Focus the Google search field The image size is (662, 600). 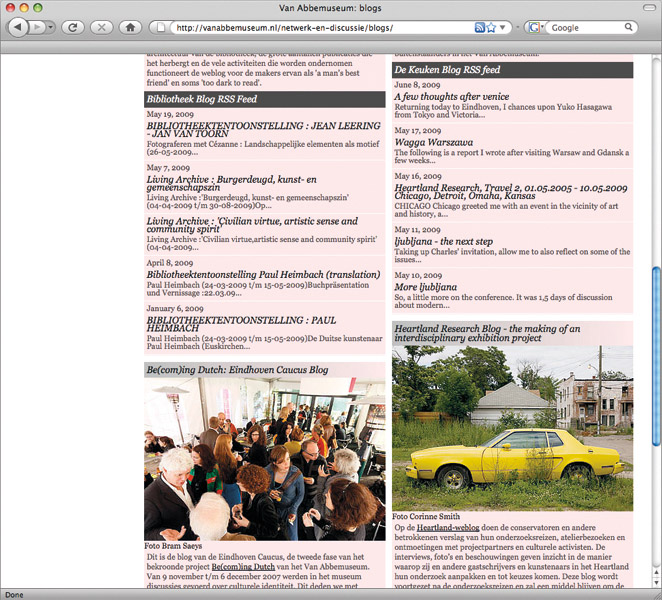pos(587,27)
